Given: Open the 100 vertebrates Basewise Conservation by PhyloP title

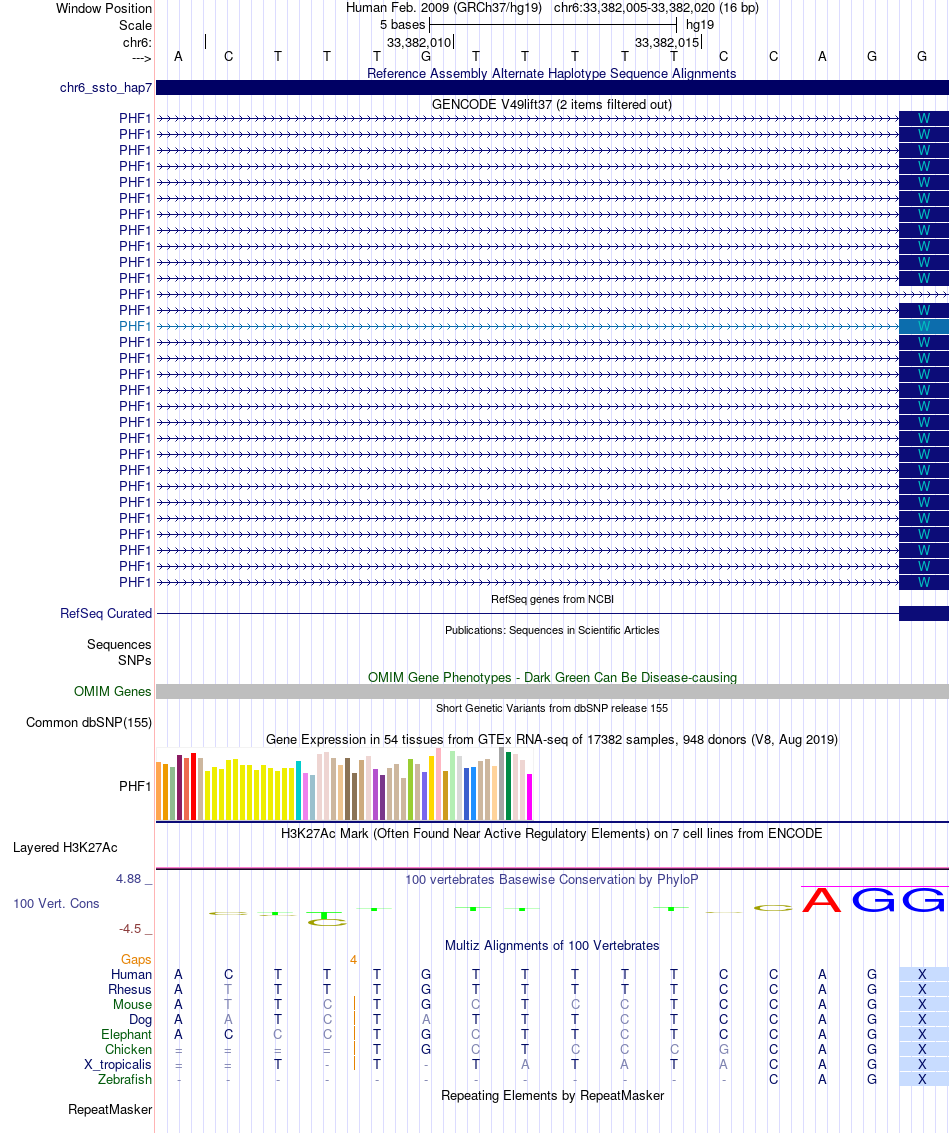Looking at the screenshot, I should 552,880.
